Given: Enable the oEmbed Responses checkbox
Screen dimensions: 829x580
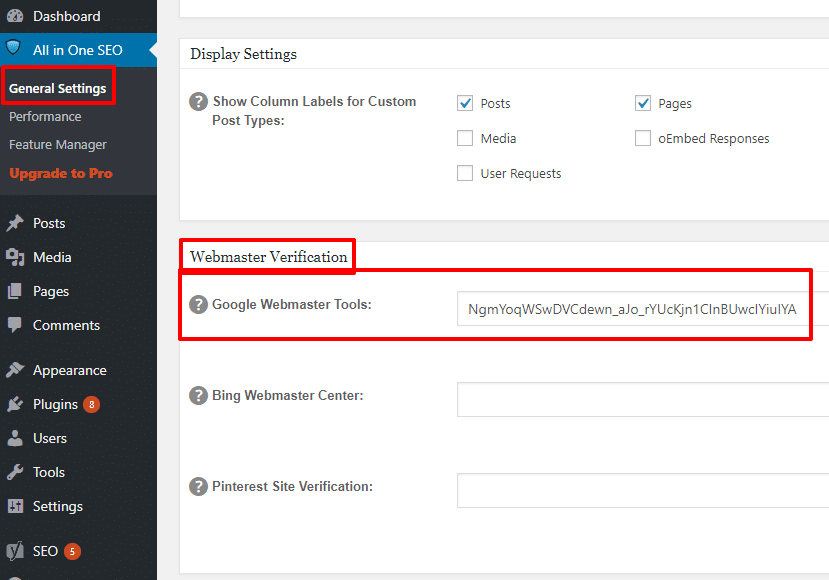Looking at the screenshot, I should tap(643, 138).
